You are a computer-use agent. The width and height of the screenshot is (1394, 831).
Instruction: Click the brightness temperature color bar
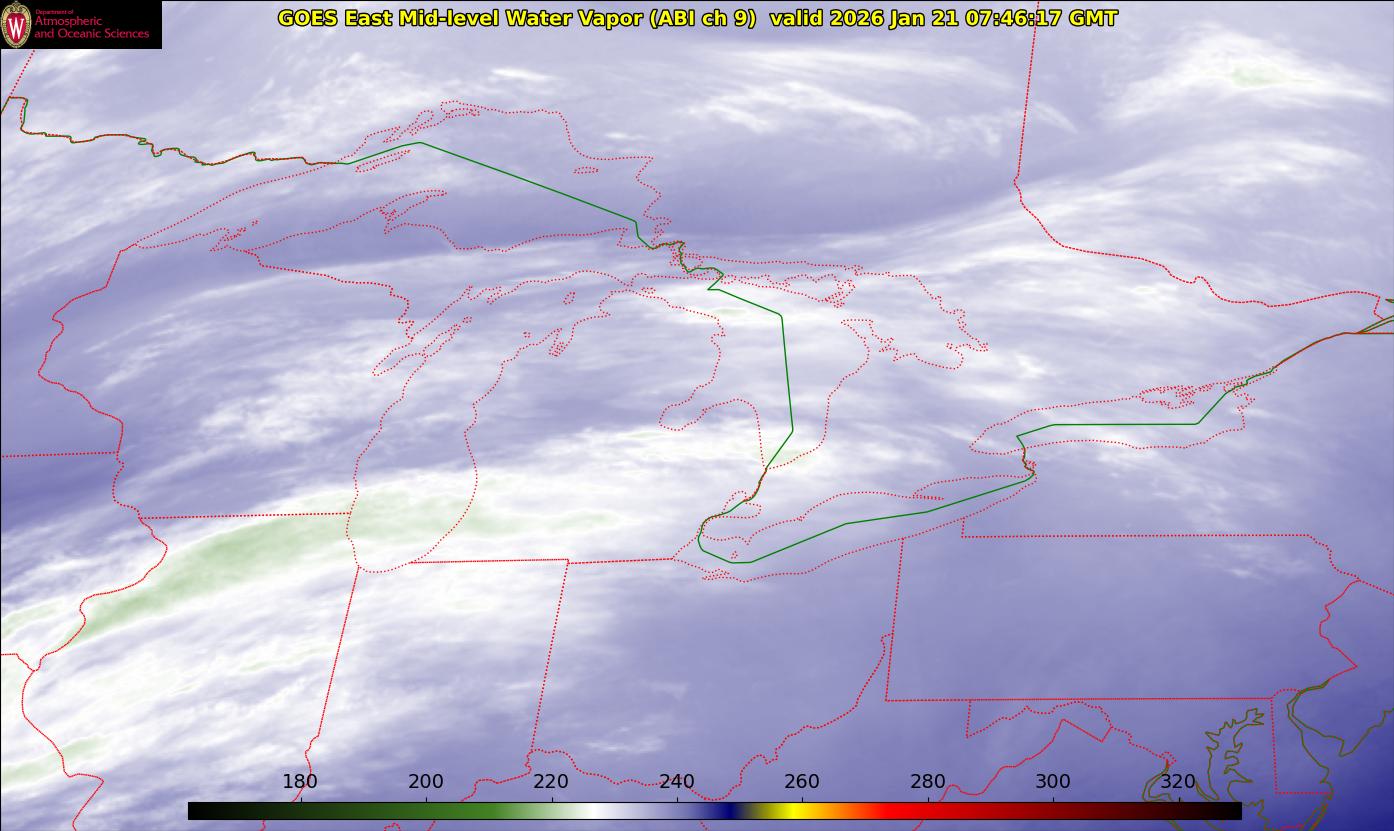click(x=714, y=810)
